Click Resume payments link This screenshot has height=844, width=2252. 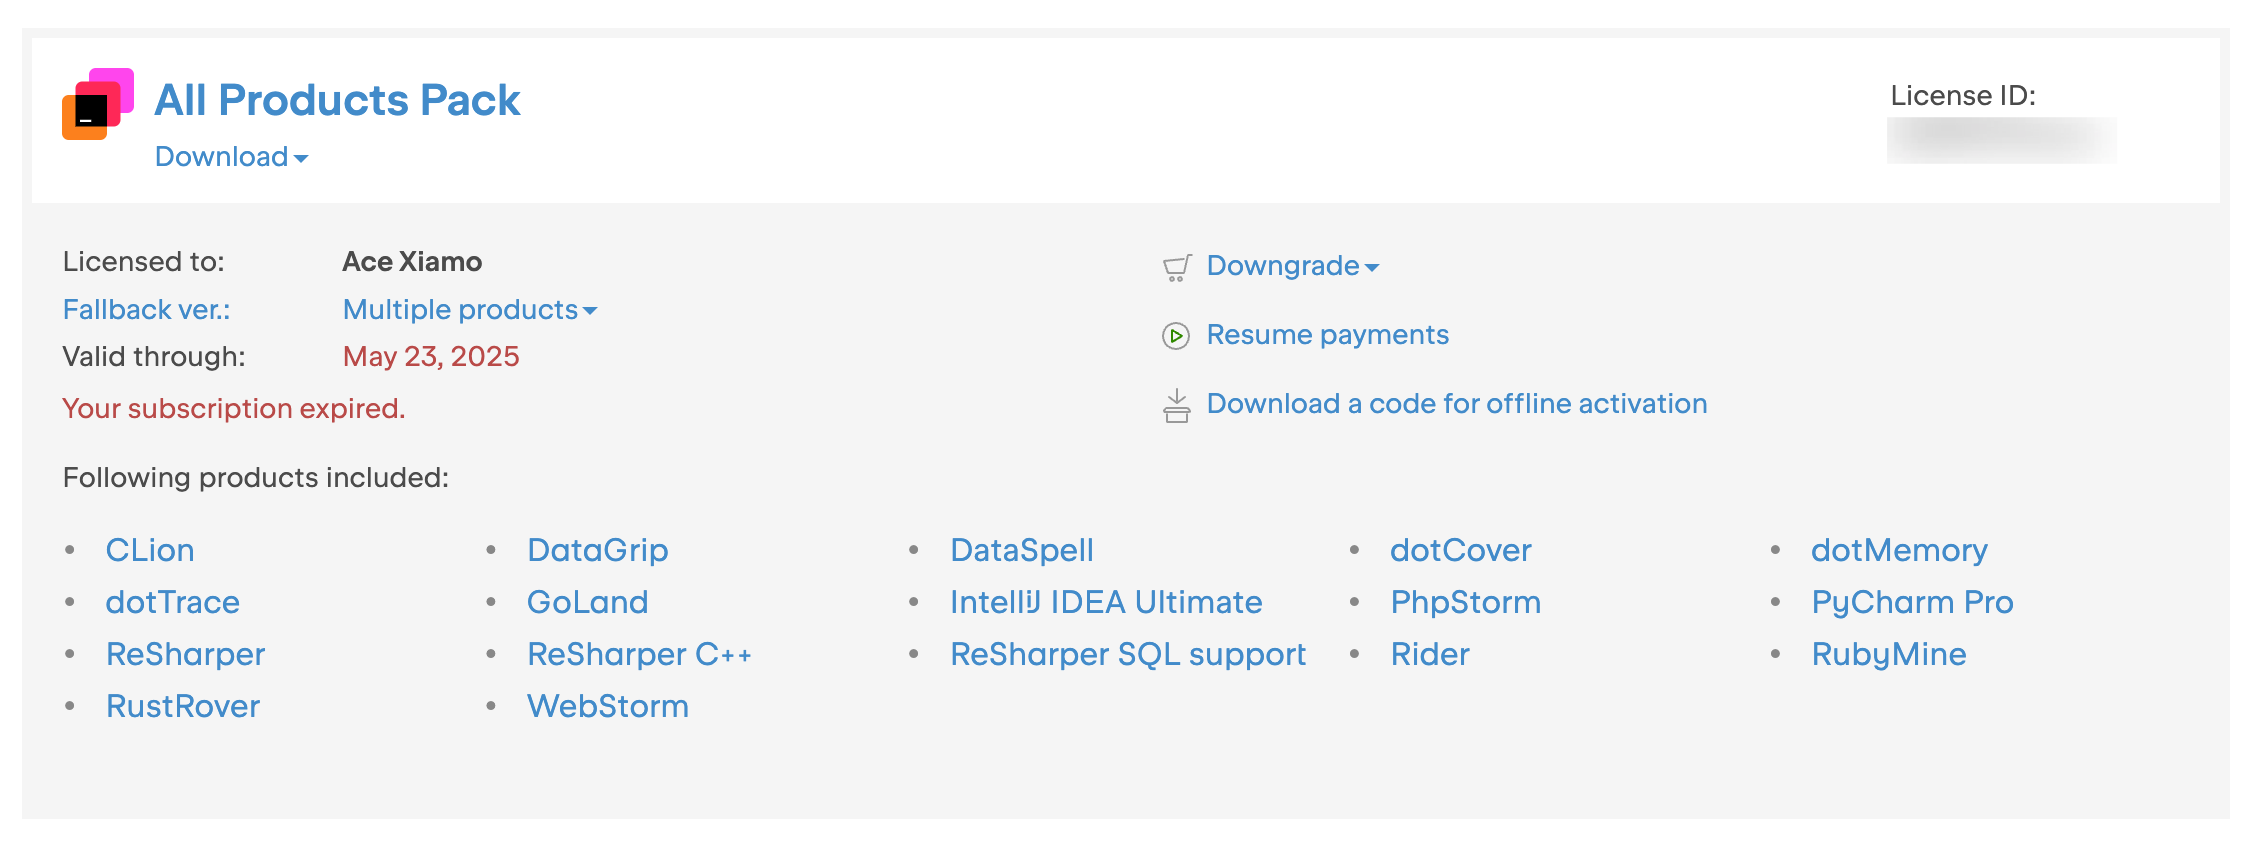coord(1327,335)
